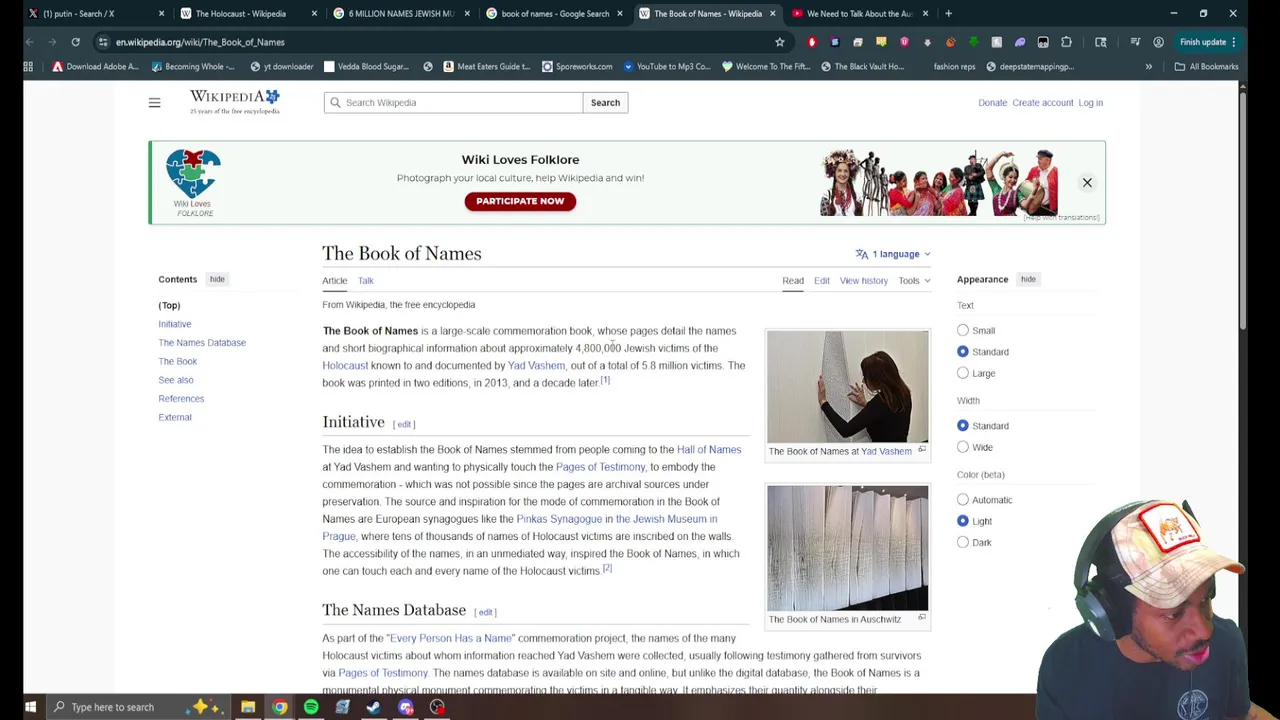1280x720 pixels.
Task: Open the red Opera-style extension icon
Action: pos(812,42)
